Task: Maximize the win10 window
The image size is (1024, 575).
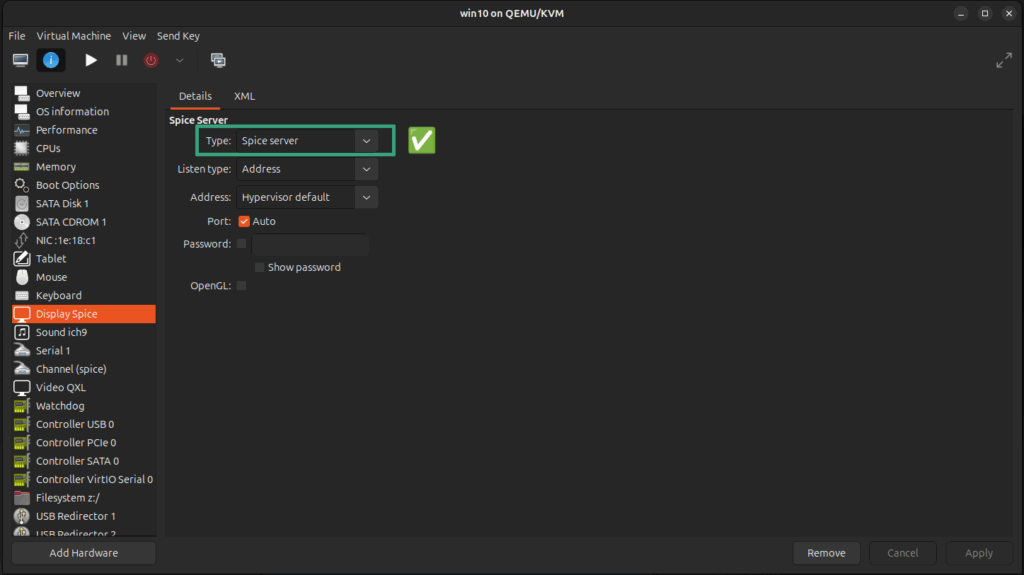Action: (985, 13)
